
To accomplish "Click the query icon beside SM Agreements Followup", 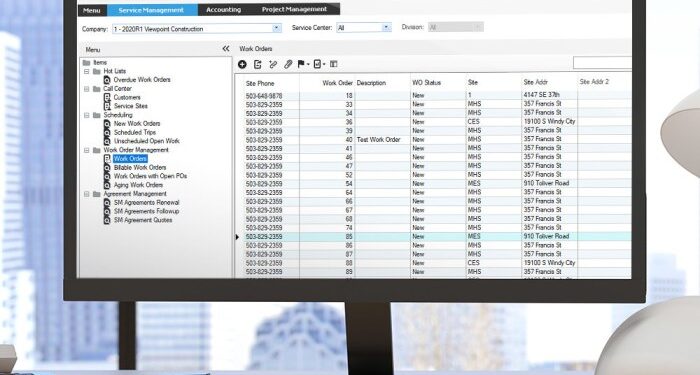I will point(107,211).
